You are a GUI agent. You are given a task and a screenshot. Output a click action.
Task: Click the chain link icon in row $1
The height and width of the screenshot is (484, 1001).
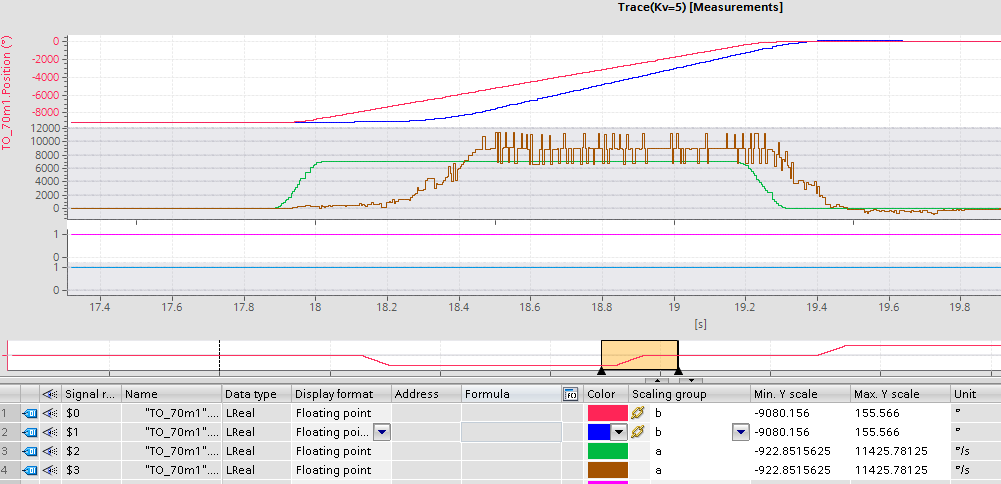[637, 432]
